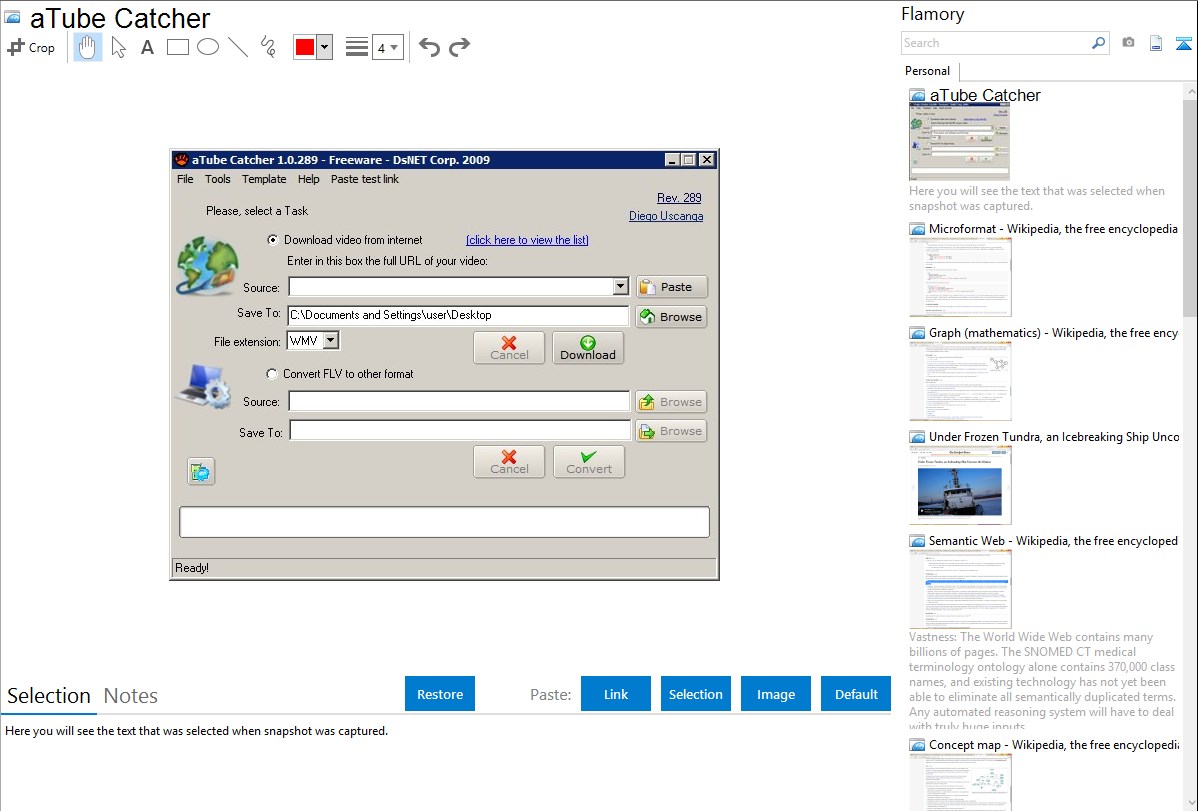Screen dimensions: 1198x811
Task: Select the arrow pointer tool
Action: 118,47
